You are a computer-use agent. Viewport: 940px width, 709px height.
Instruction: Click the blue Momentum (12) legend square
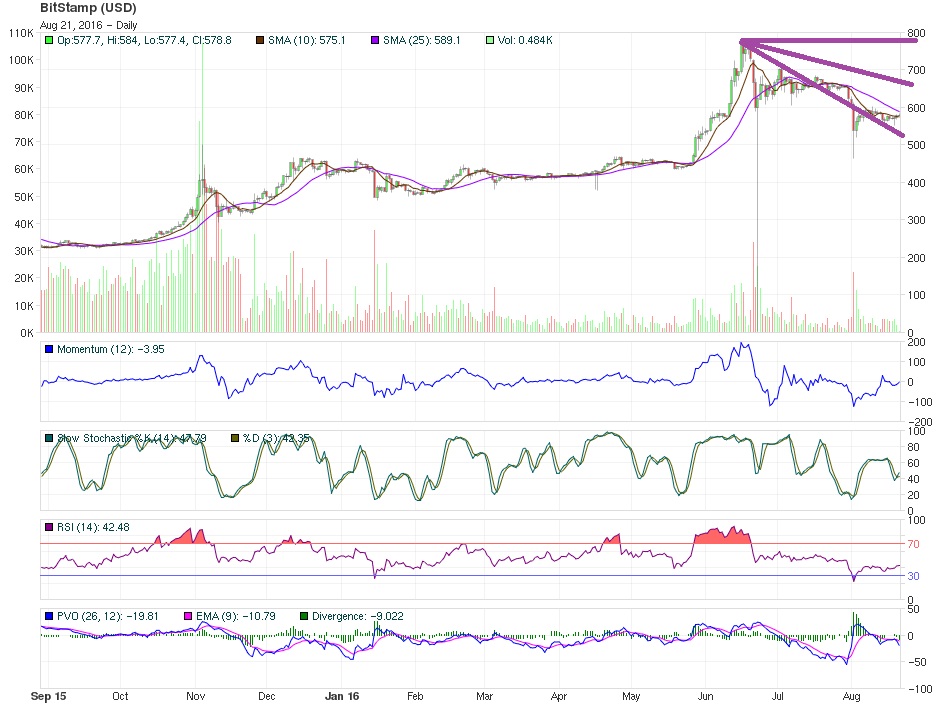(49, 349)
